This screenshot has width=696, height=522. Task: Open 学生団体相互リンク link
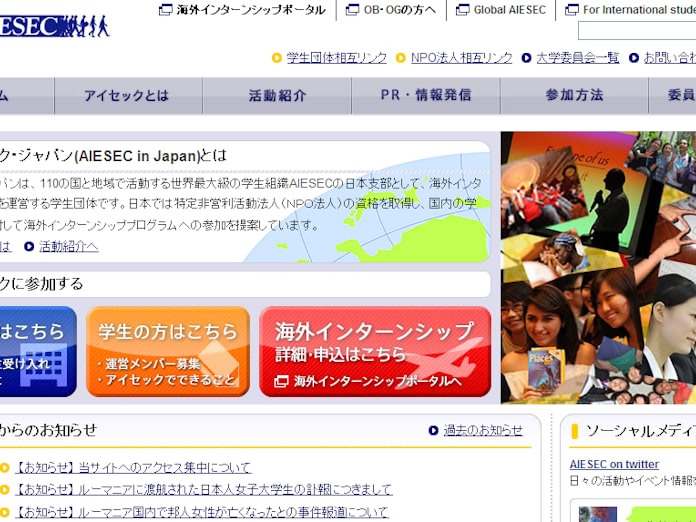point(336,58)
